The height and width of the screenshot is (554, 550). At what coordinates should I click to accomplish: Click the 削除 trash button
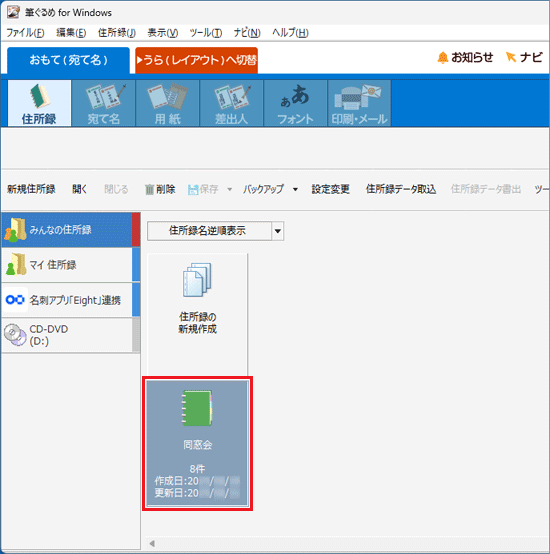(160, 189)
